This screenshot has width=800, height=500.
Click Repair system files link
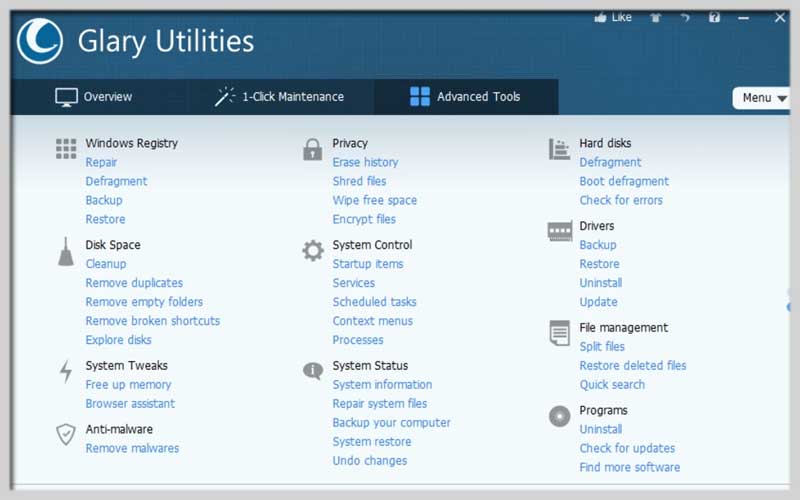[x=380, y=403]
